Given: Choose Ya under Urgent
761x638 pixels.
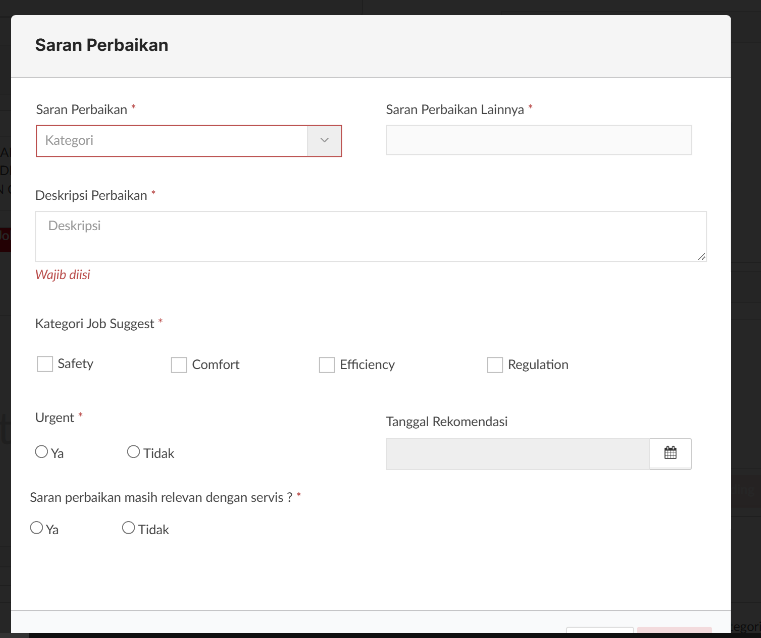Looking at the screenshot, I should pyautogui.click(x=41, y=452).
